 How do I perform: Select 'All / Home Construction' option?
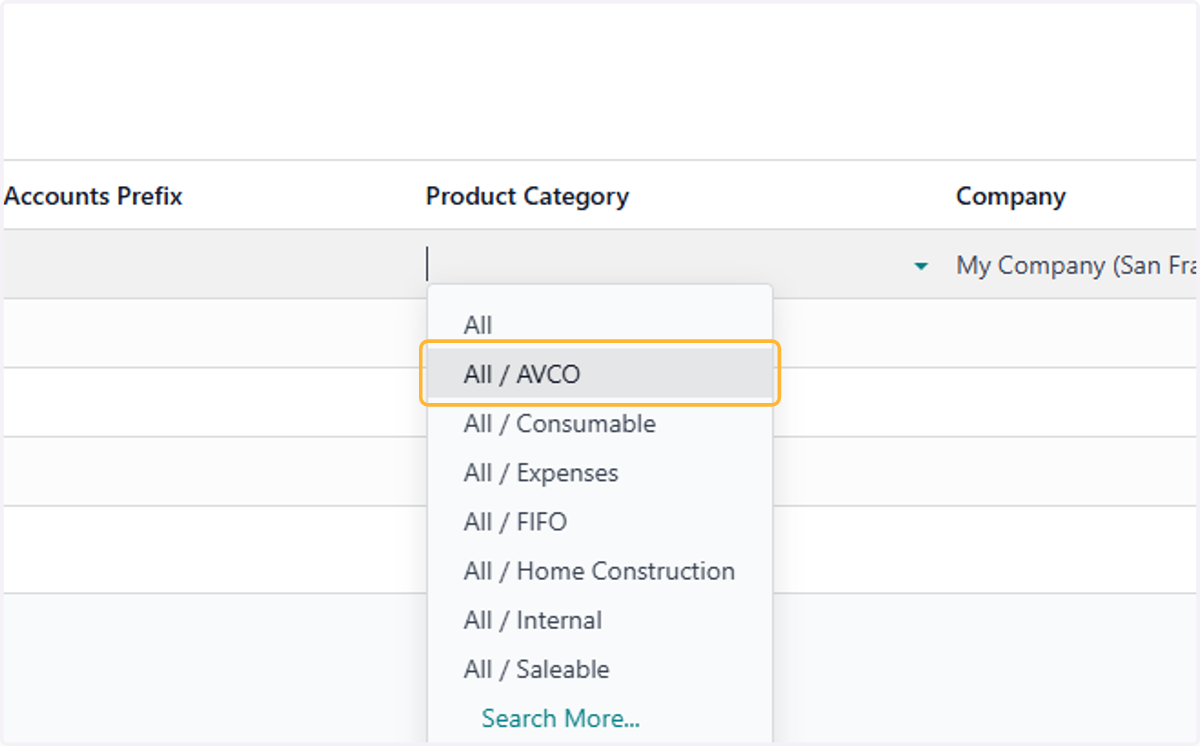pyautogui.click(x=600, y=570)
